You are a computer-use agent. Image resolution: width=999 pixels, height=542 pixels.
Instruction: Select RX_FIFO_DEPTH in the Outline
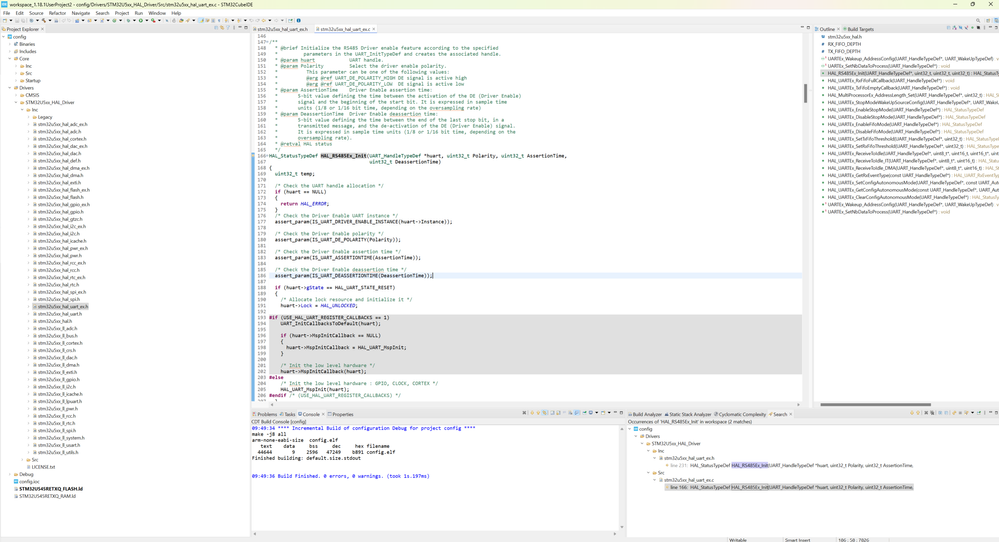tap(844, 44)
